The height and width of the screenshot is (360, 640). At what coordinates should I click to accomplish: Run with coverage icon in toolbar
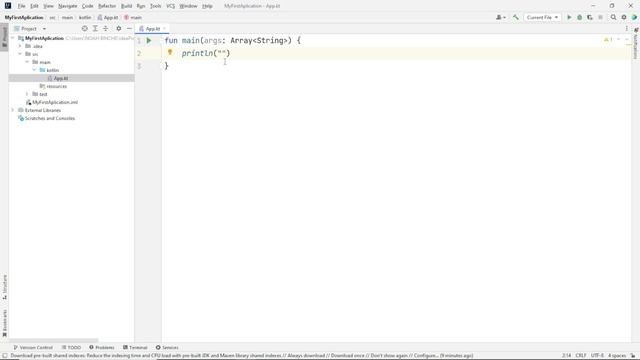point(590,18)
